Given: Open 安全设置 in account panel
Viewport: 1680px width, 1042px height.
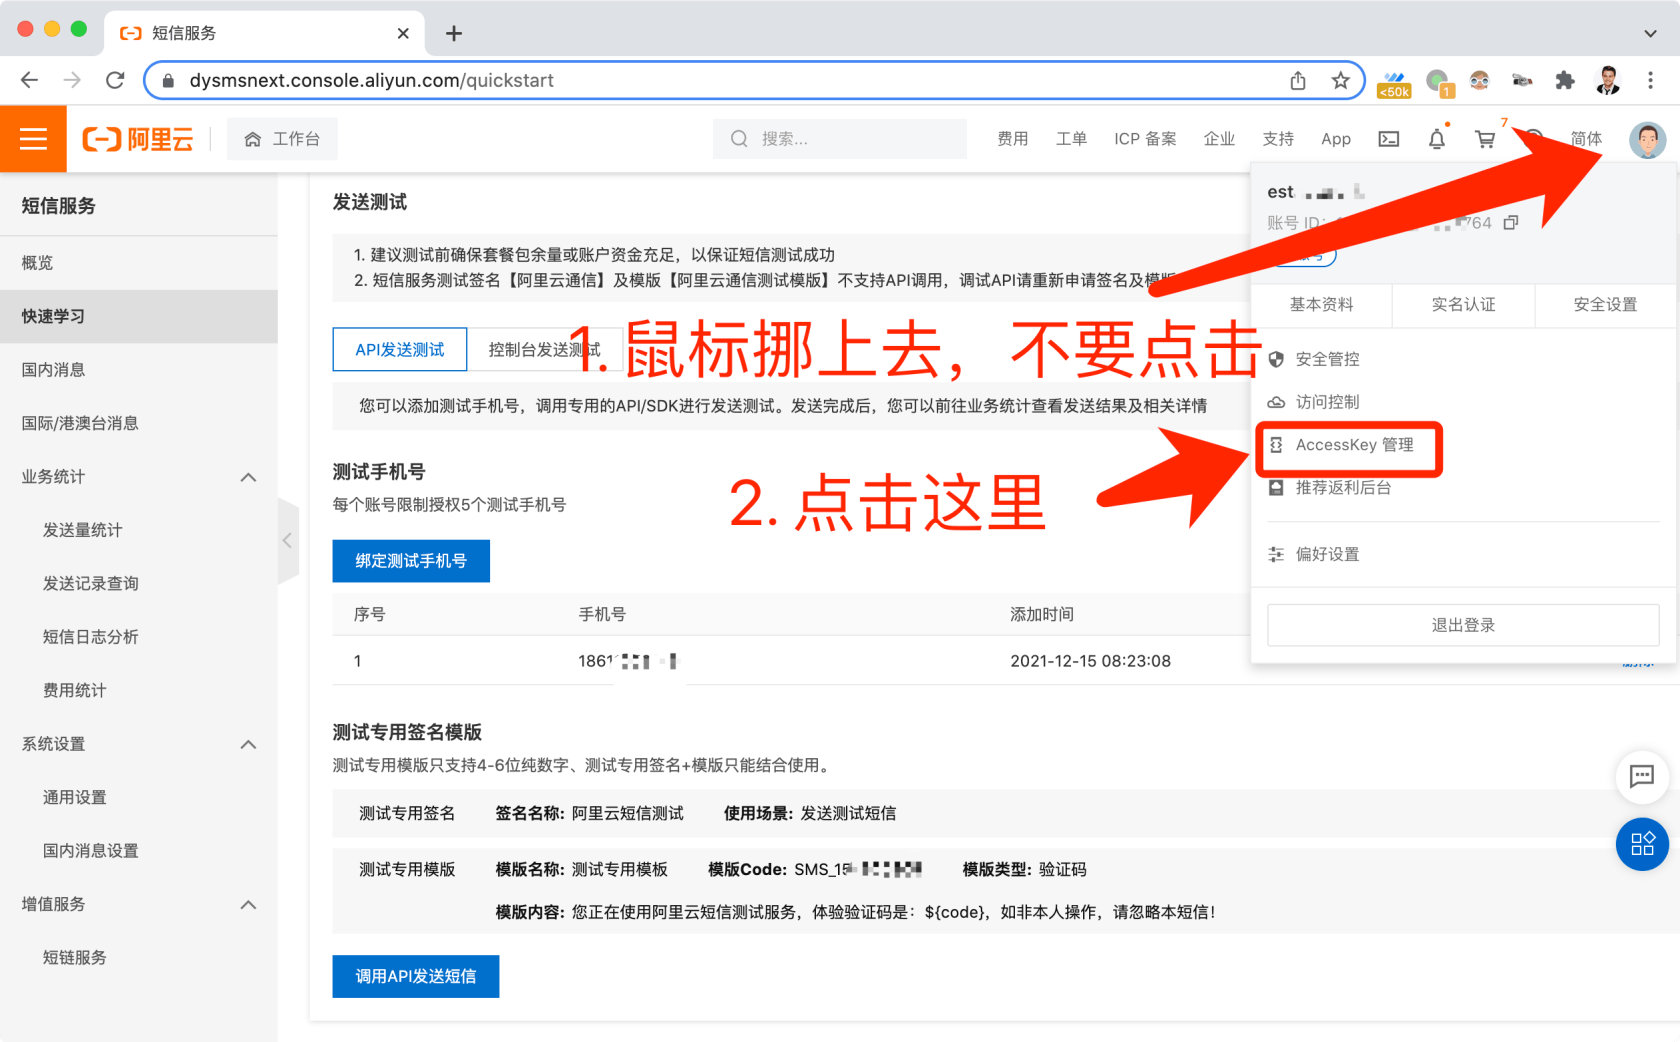Looking at the screenshot, I should point(1605,304).
